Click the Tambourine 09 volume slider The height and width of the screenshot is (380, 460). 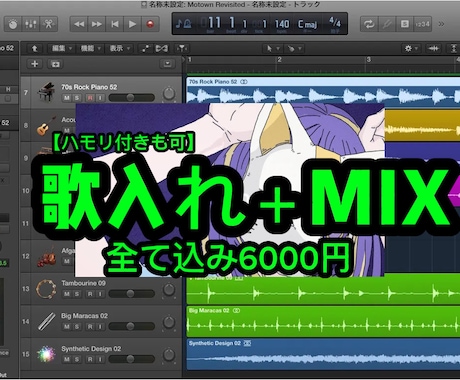(x=132, y=293)
